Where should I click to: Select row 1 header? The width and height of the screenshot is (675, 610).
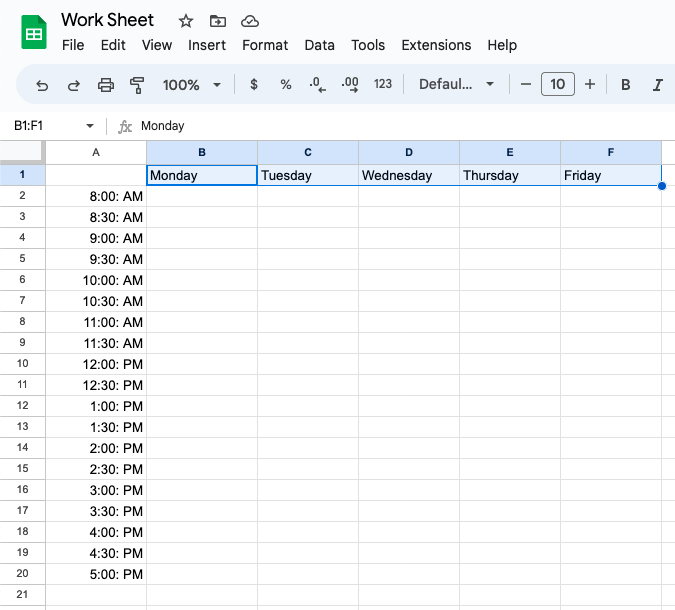(x=22, y=175)
